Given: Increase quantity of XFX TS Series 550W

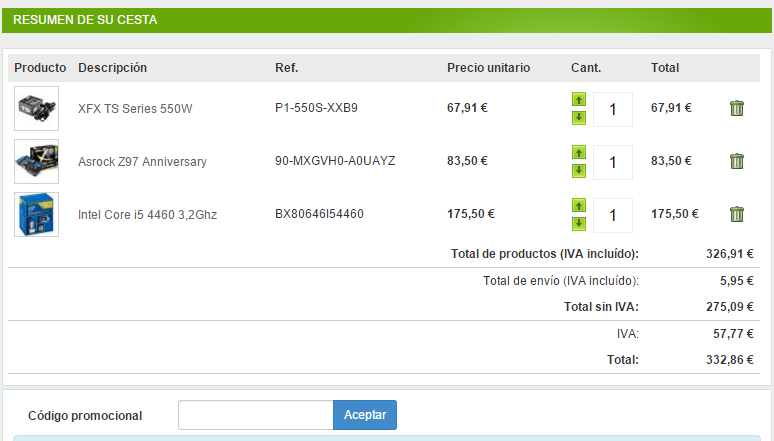Looking at the screenshot, I should click(579, 99).
